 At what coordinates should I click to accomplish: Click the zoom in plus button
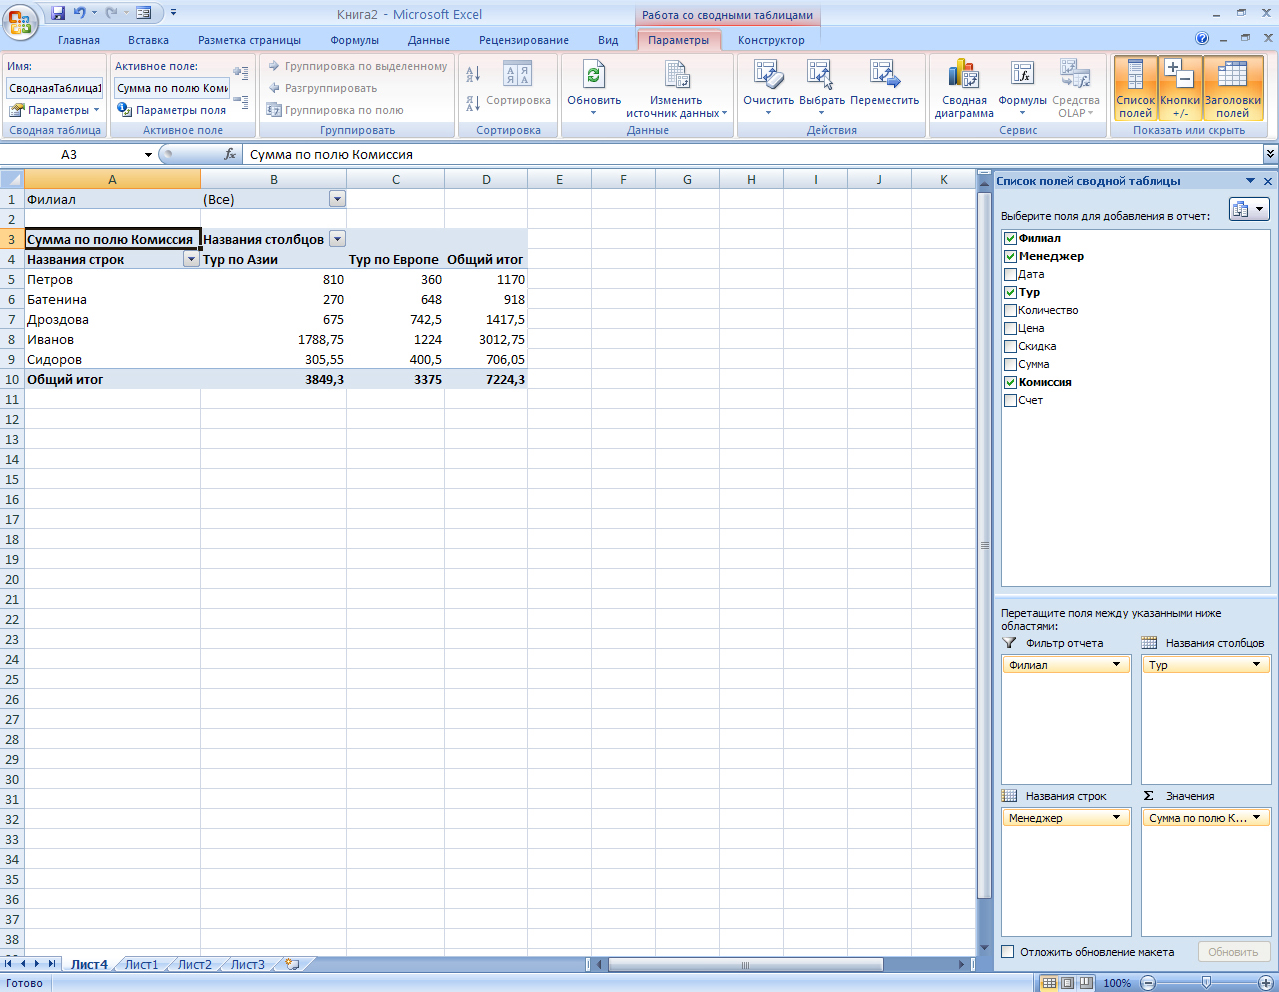tap(1265, 983)
